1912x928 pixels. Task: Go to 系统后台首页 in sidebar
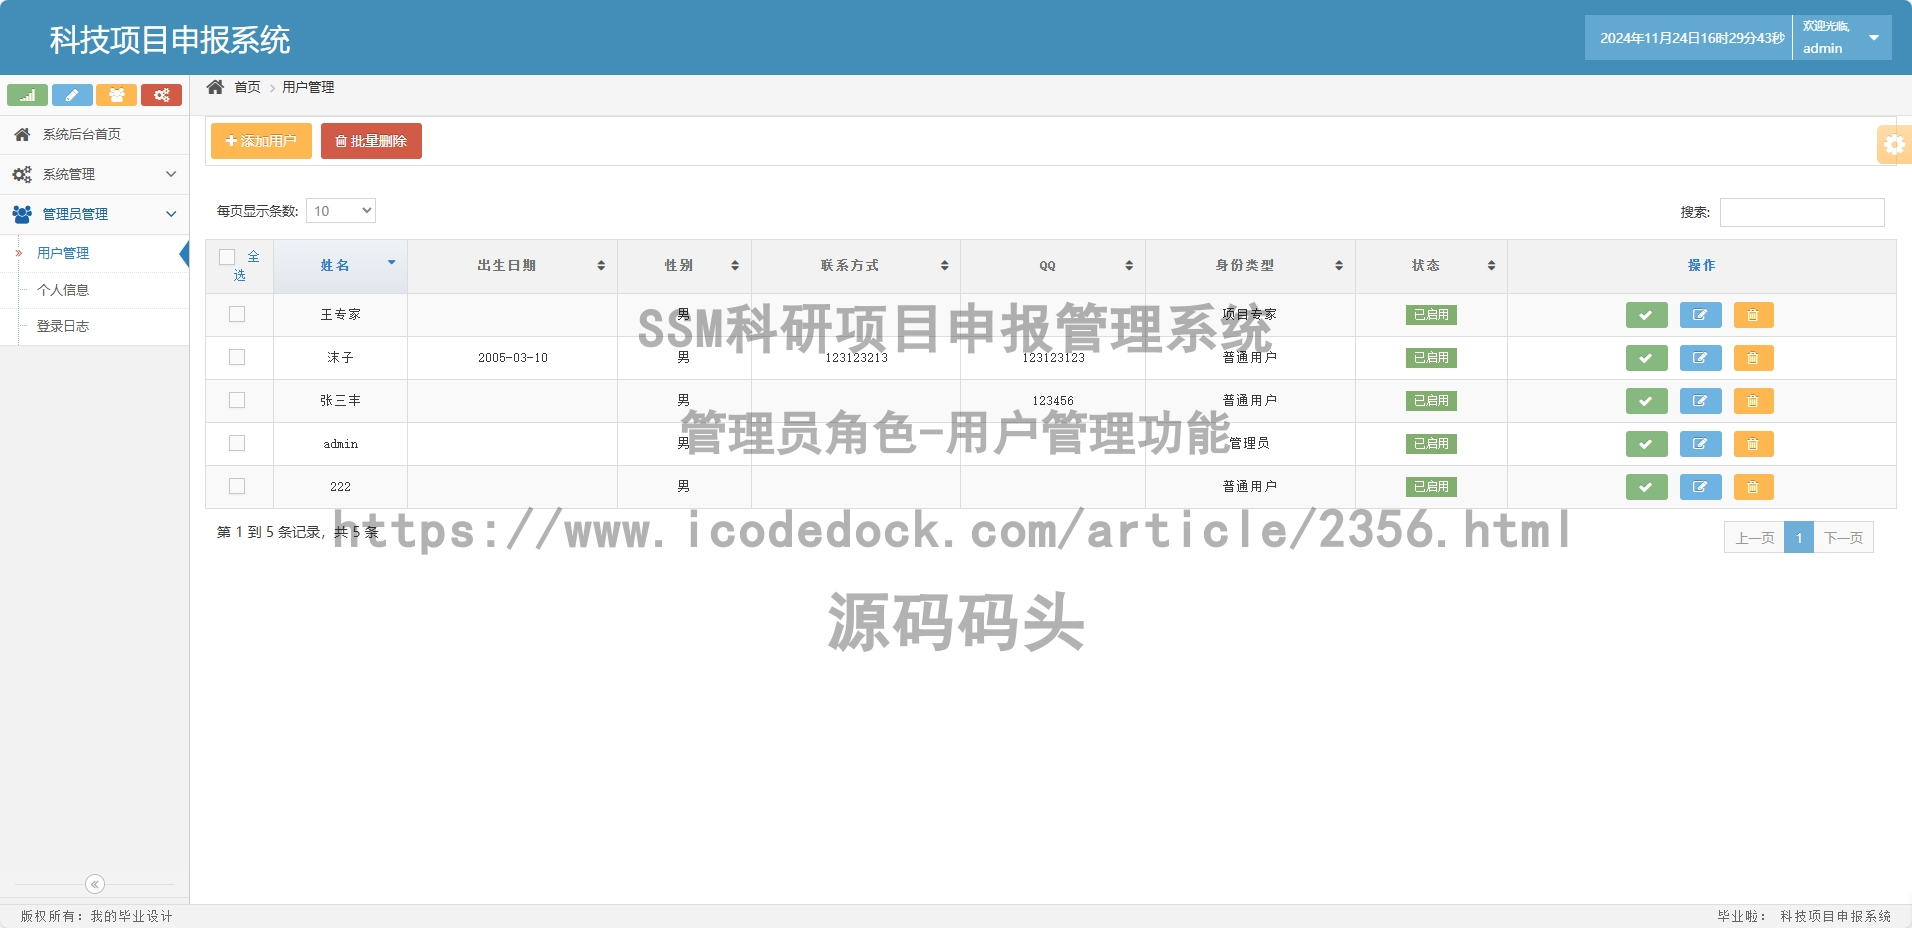(x=95, y=134)
